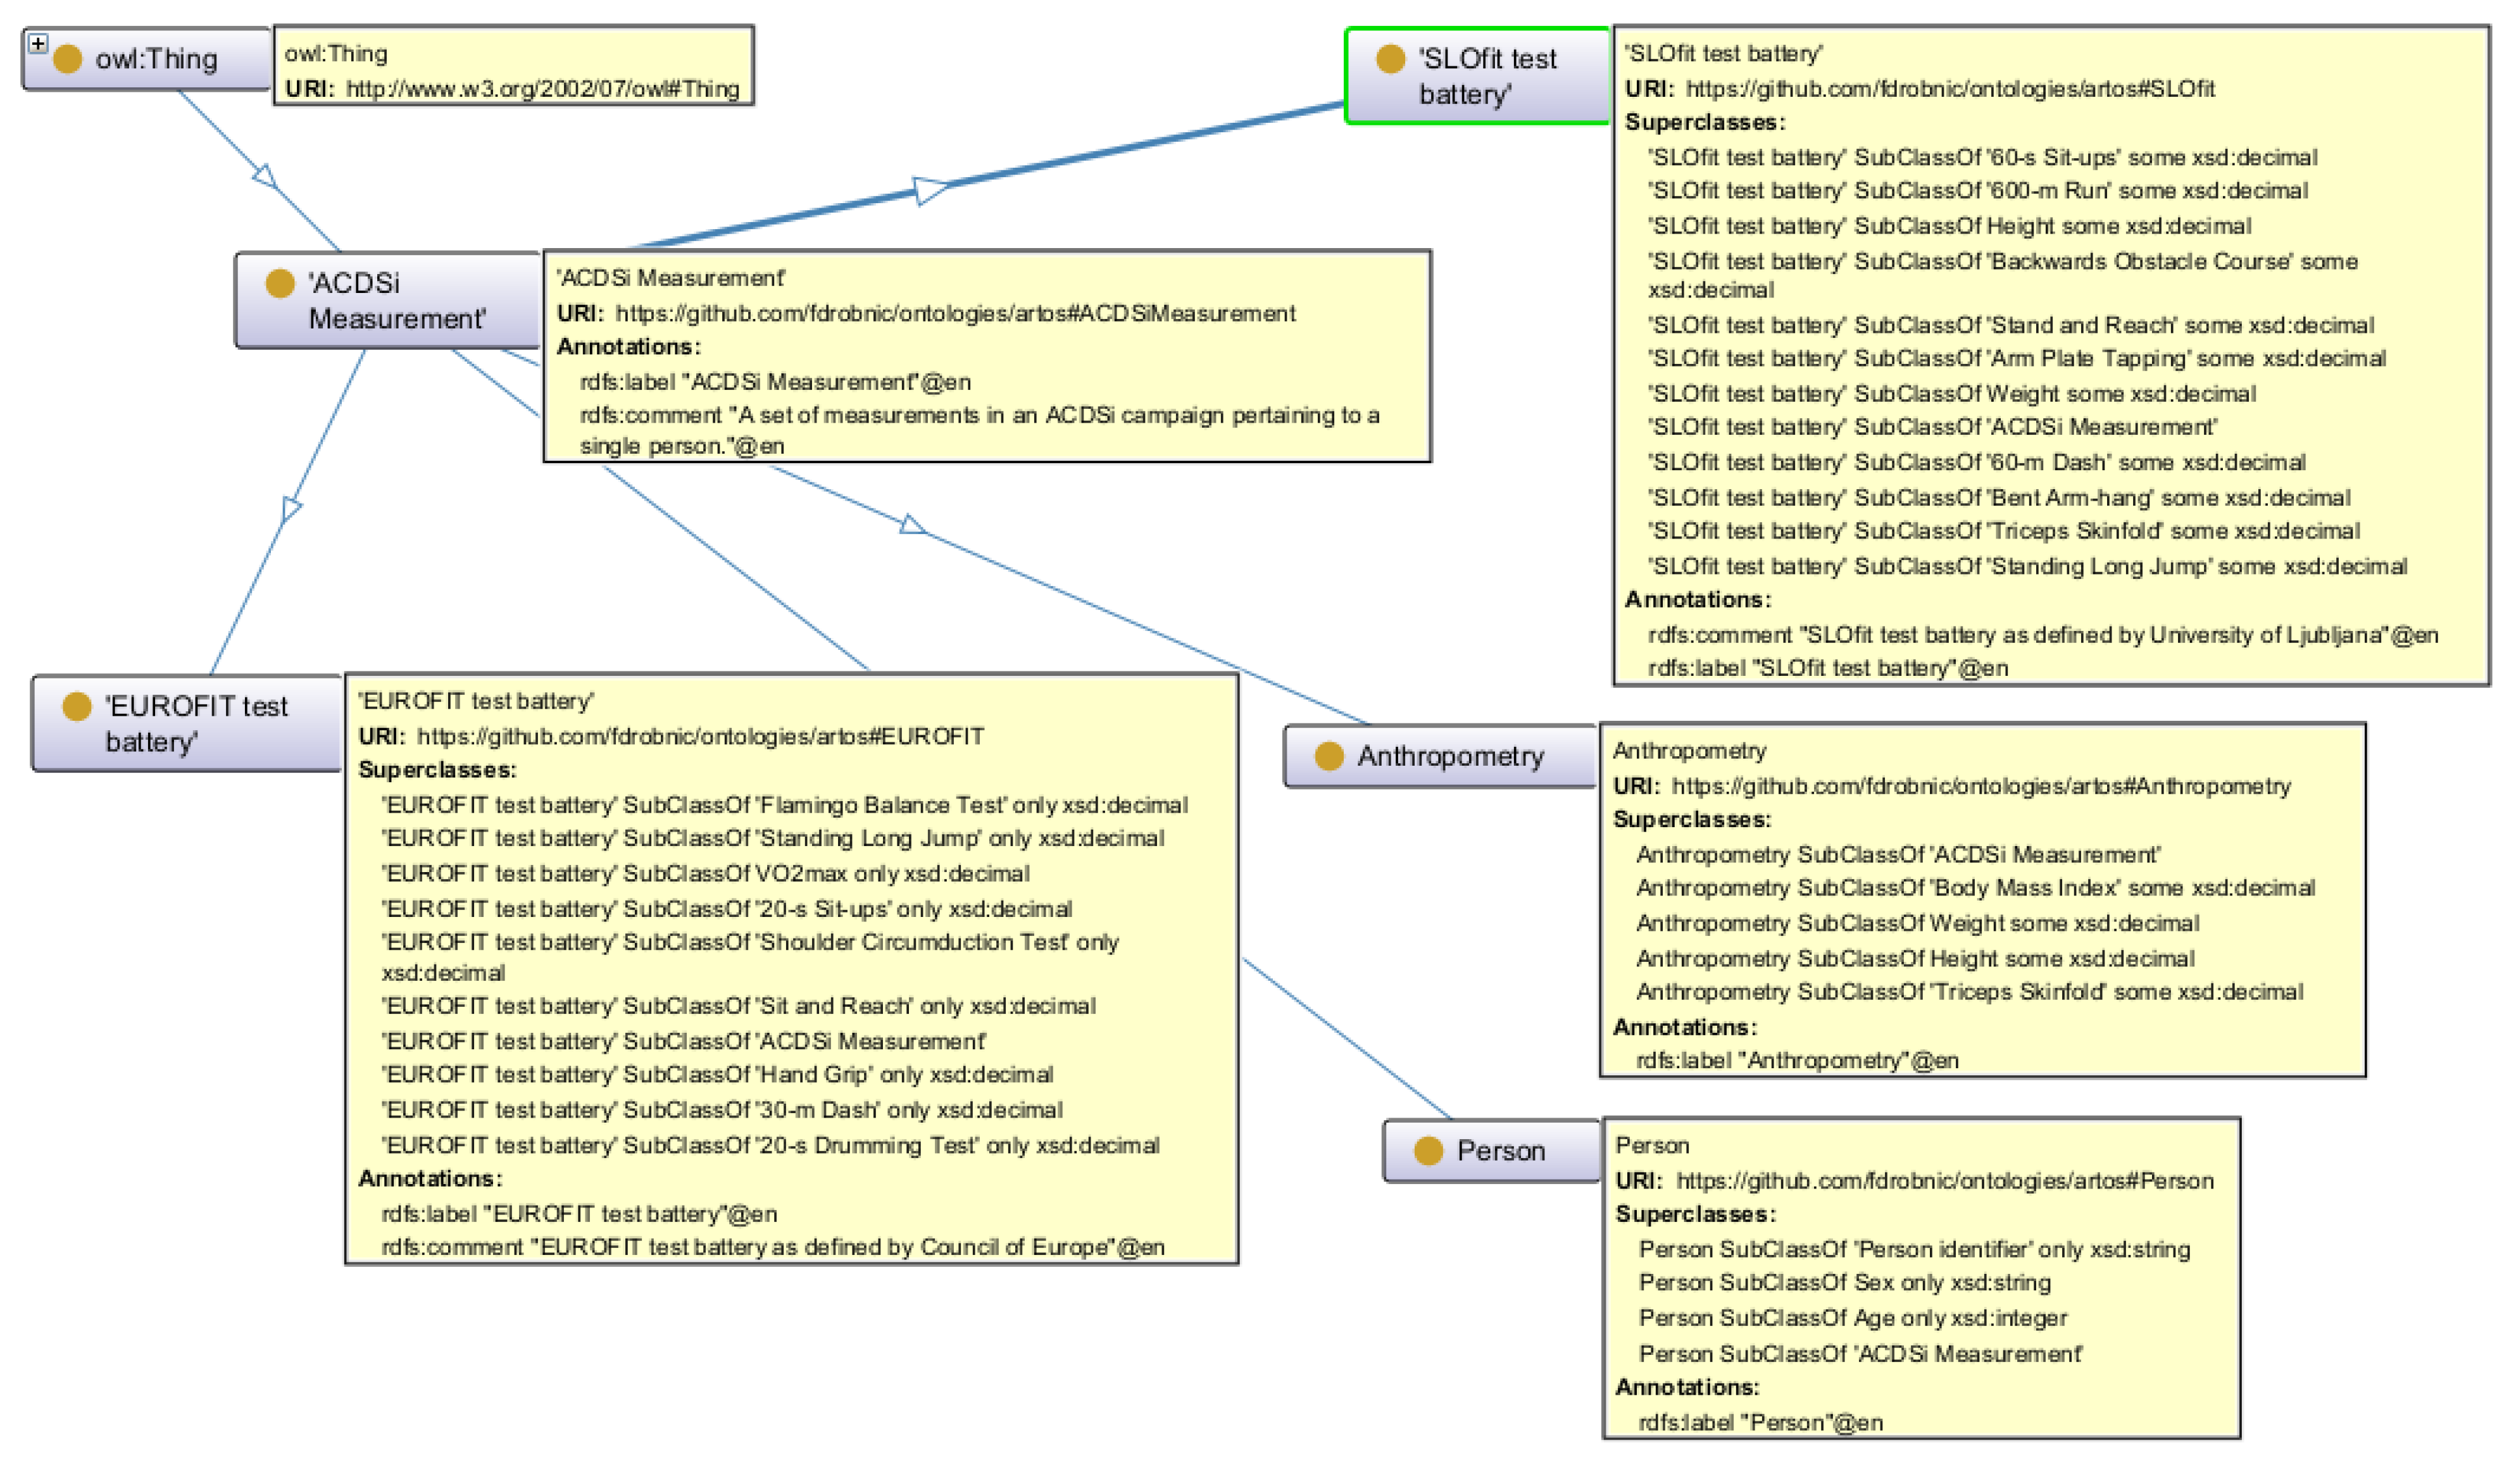Expand the owl:Thing node plus icon

tap(38, 44)
